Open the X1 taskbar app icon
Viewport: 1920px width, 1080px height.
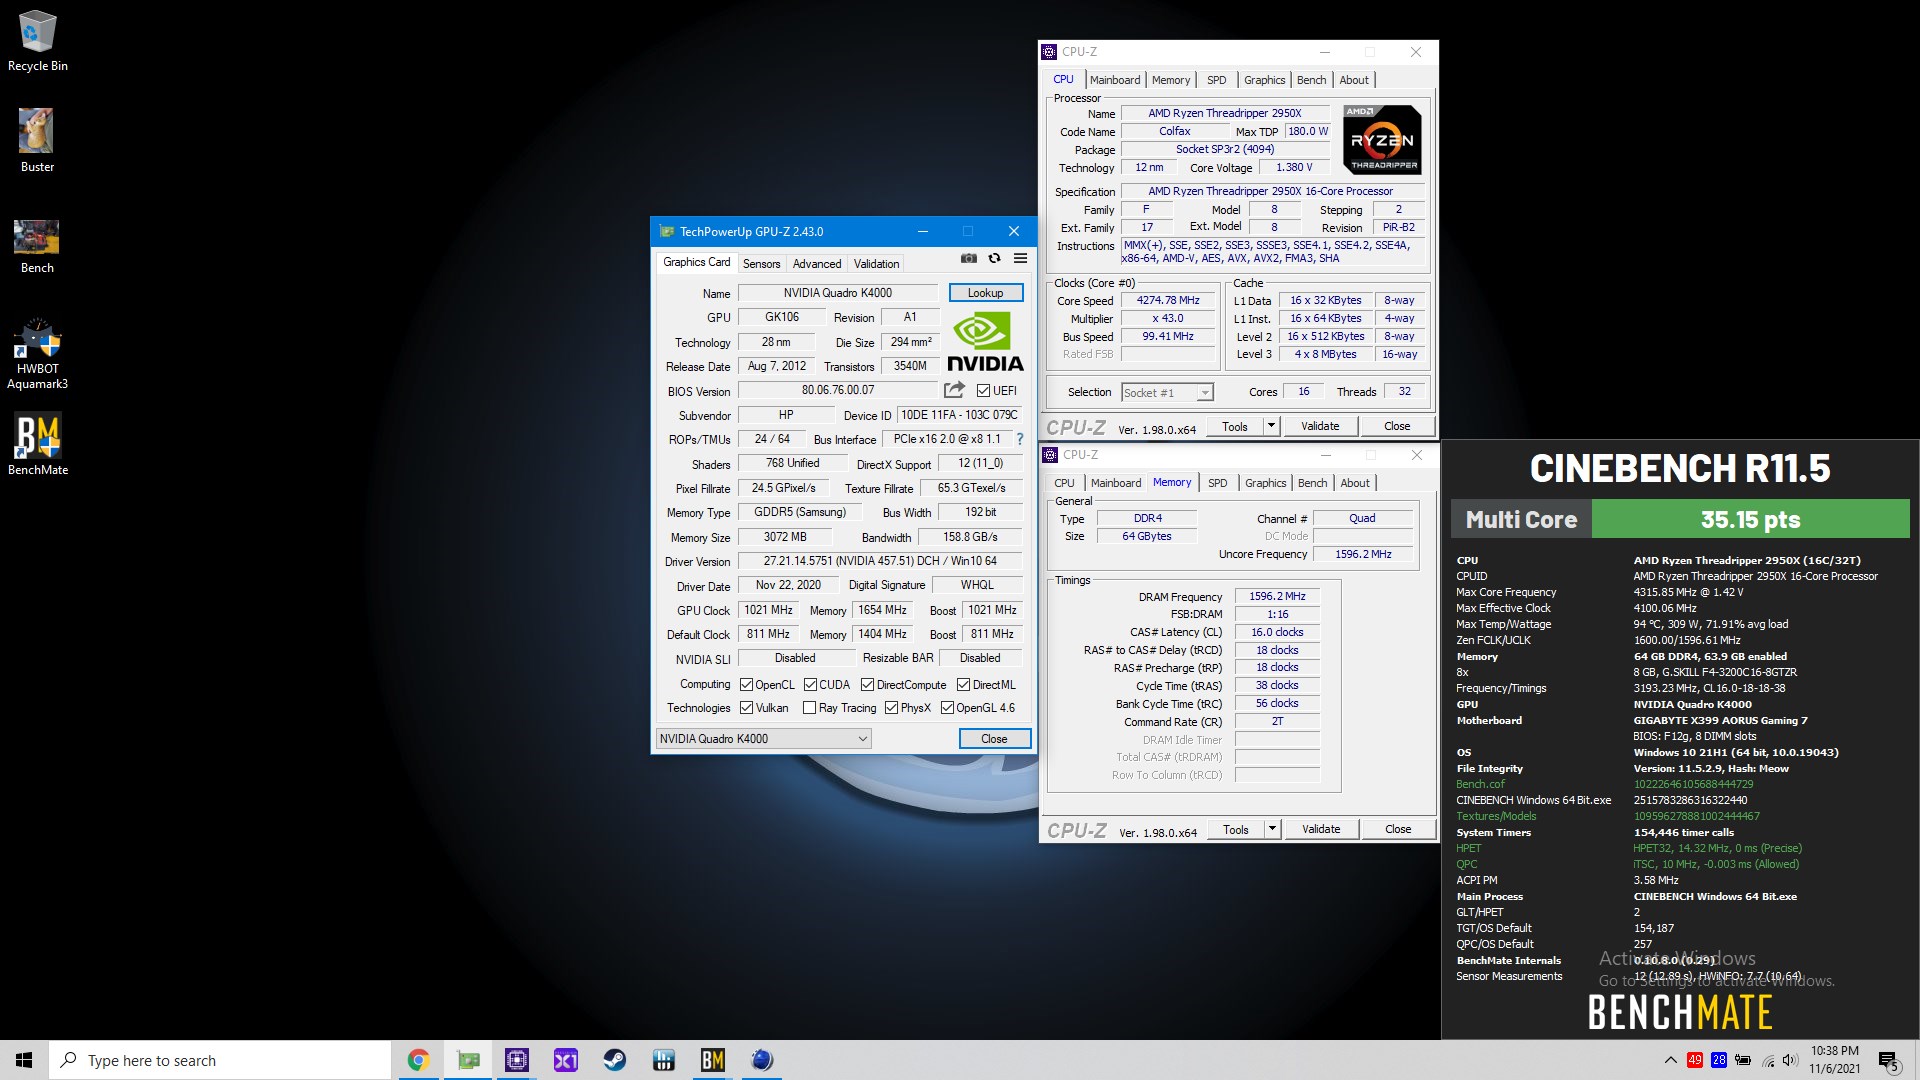coord(566,1060)
